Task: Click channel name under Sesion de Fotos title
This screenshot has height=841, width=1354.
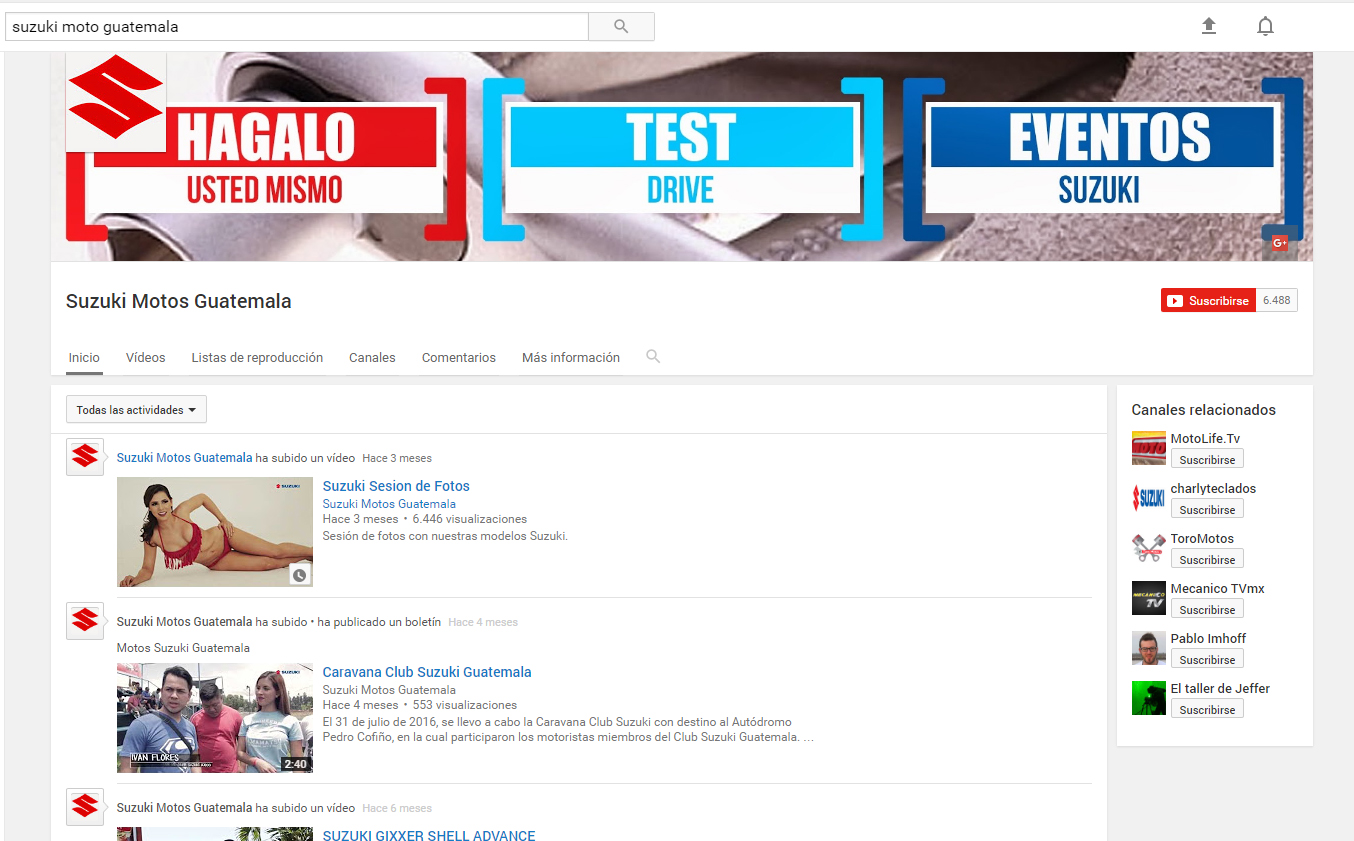Action: (389, 504)
